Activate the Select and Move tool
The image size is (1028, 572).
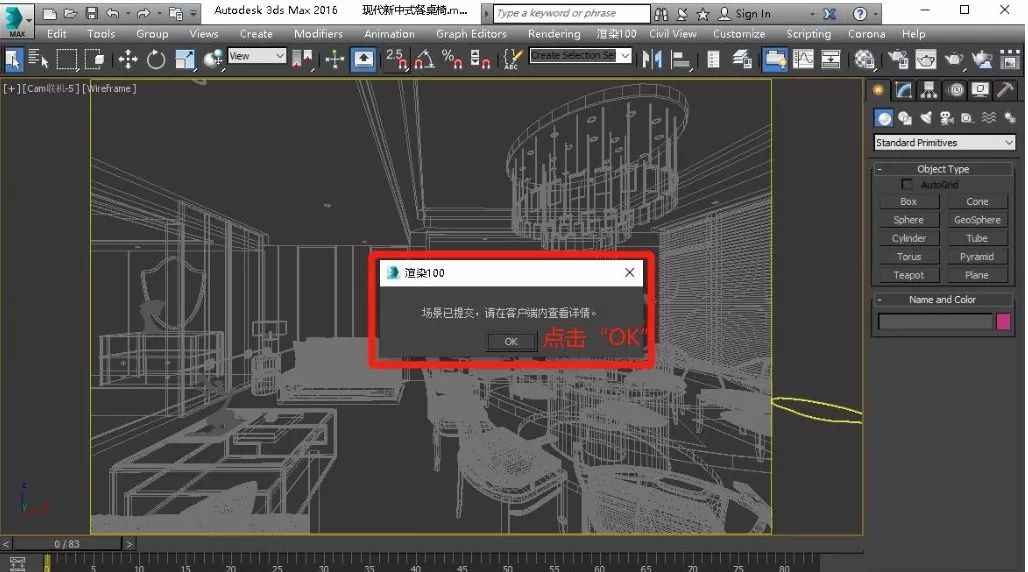[128, 60]
